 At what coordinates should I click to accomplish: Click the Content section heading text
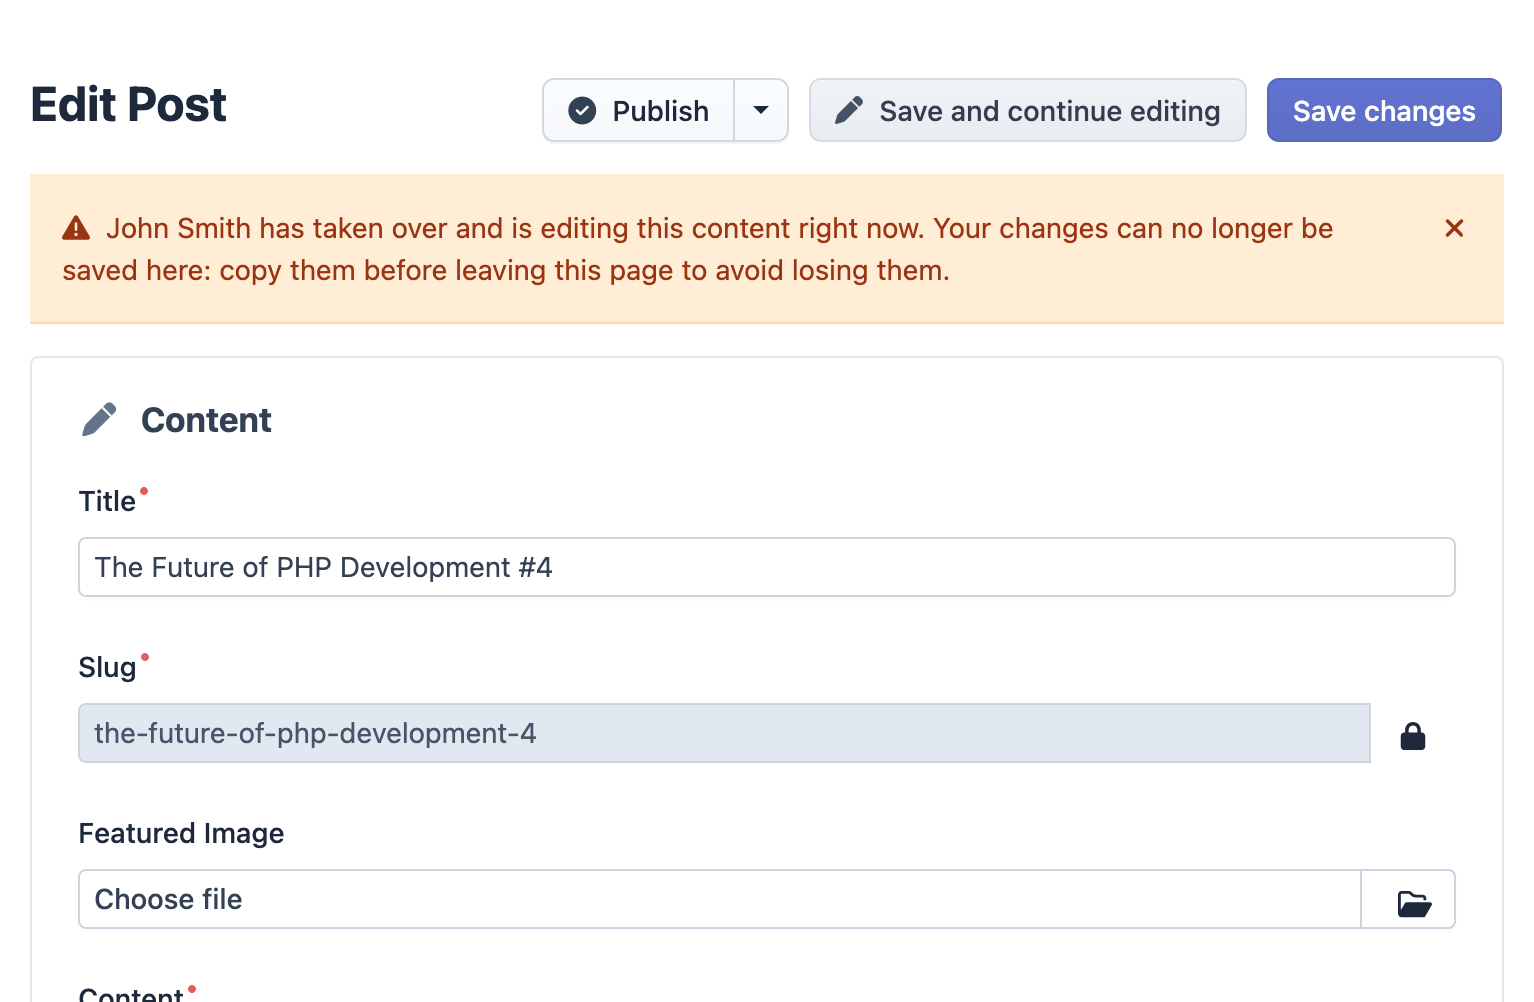[x=206, y=420]
